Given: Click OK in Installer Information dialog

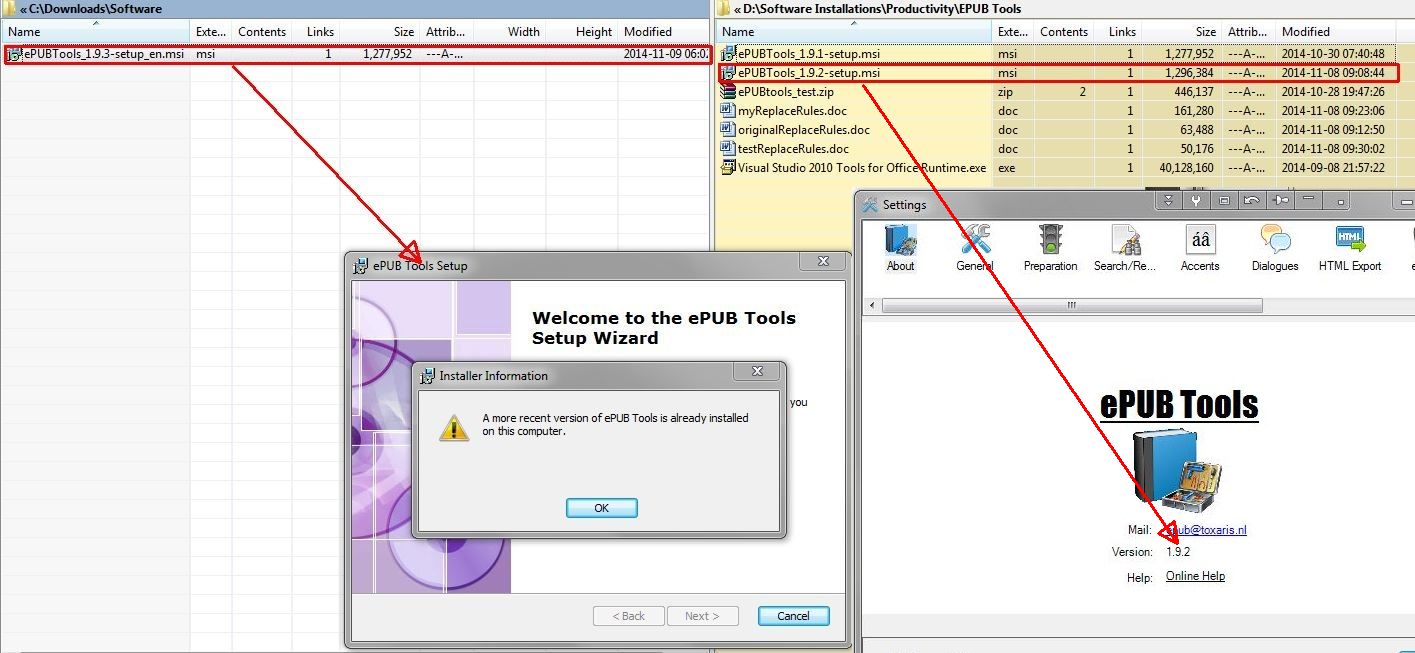Looking at the screenshot, I should tap(601, 508).
